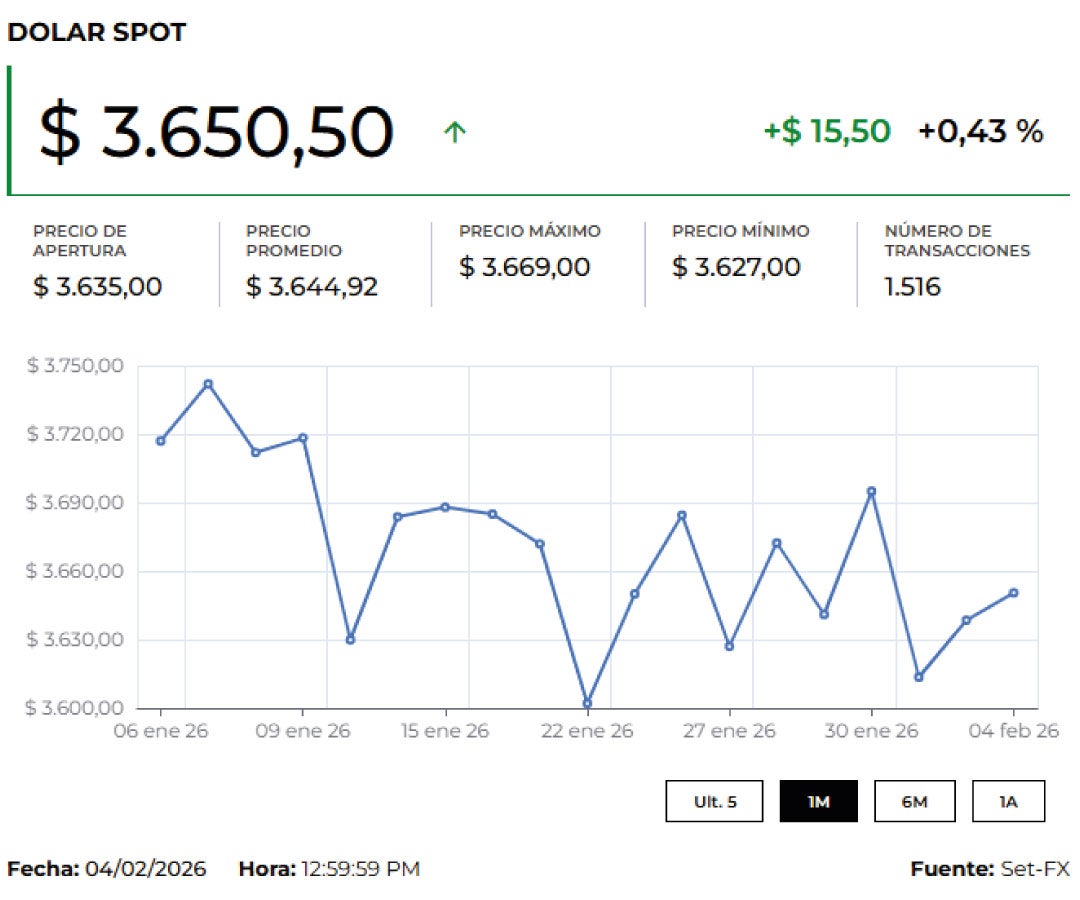Switch chart to the 1M range
Viewport: 1080px width, 900px height.
click(x=818, y=802)
